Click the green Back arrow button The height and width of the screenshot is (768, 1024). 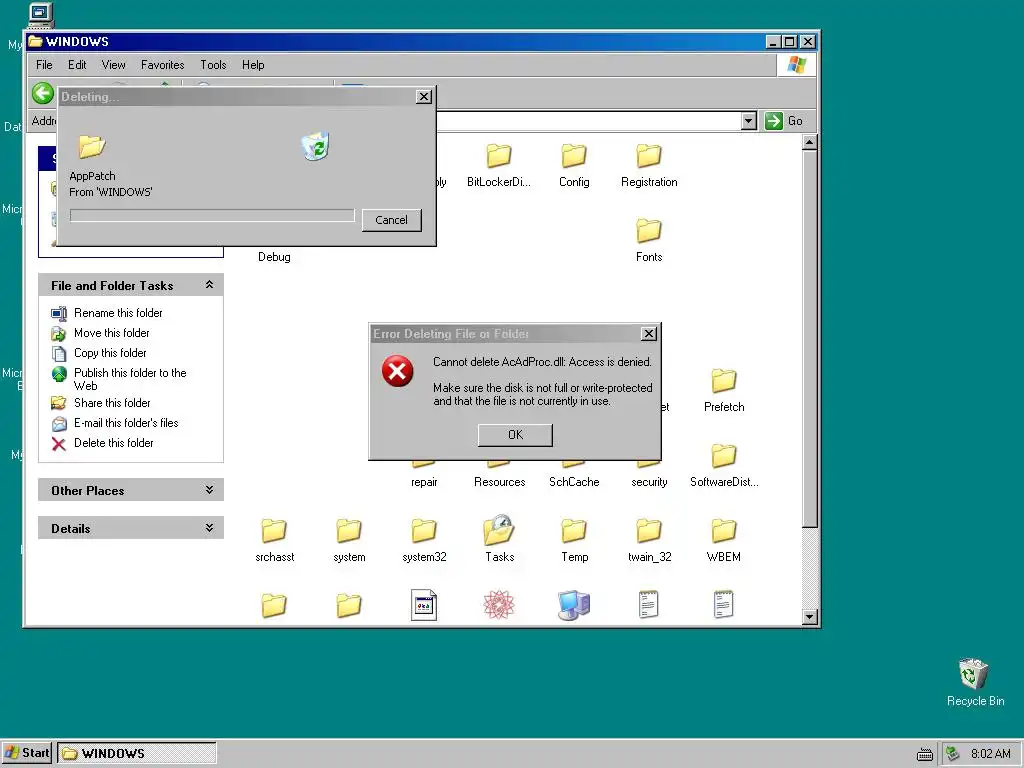tap(43, 93)
